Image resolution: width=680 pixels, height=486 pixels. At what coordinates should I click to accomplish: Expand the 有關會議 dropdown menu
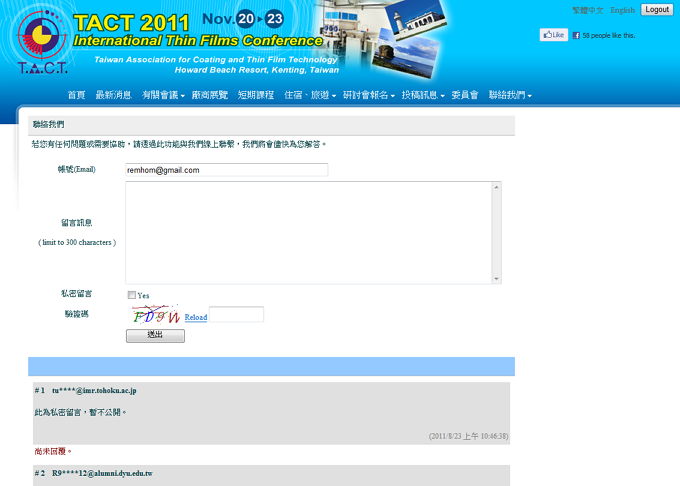click(163, 95)
